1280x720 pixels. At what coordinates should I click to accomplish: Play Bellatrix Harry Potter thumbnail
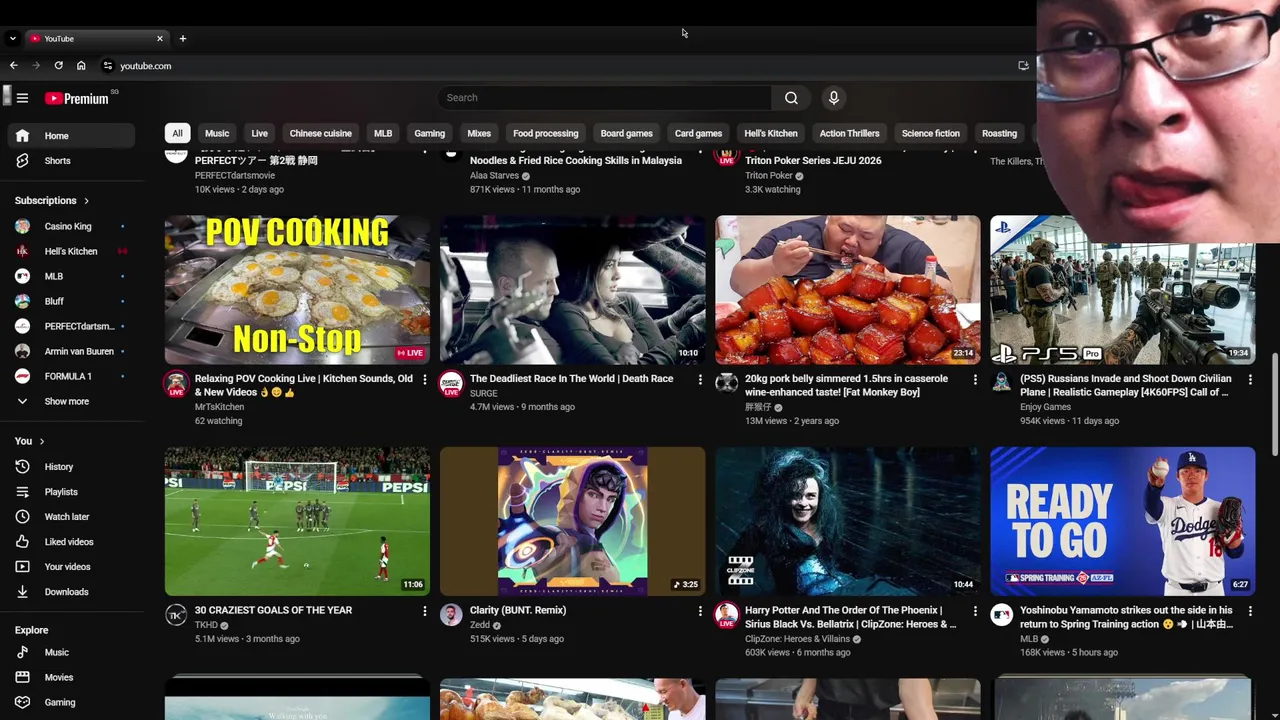pyautogui.click(x=848, y=521)
